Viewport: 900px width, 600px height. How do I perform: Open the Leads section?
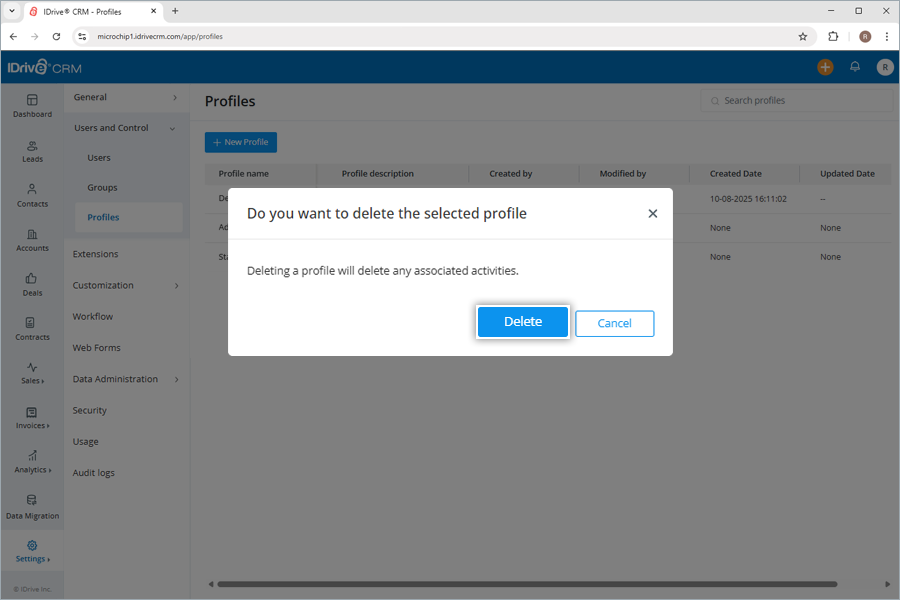pyautogui.click(x=32, y=150)
